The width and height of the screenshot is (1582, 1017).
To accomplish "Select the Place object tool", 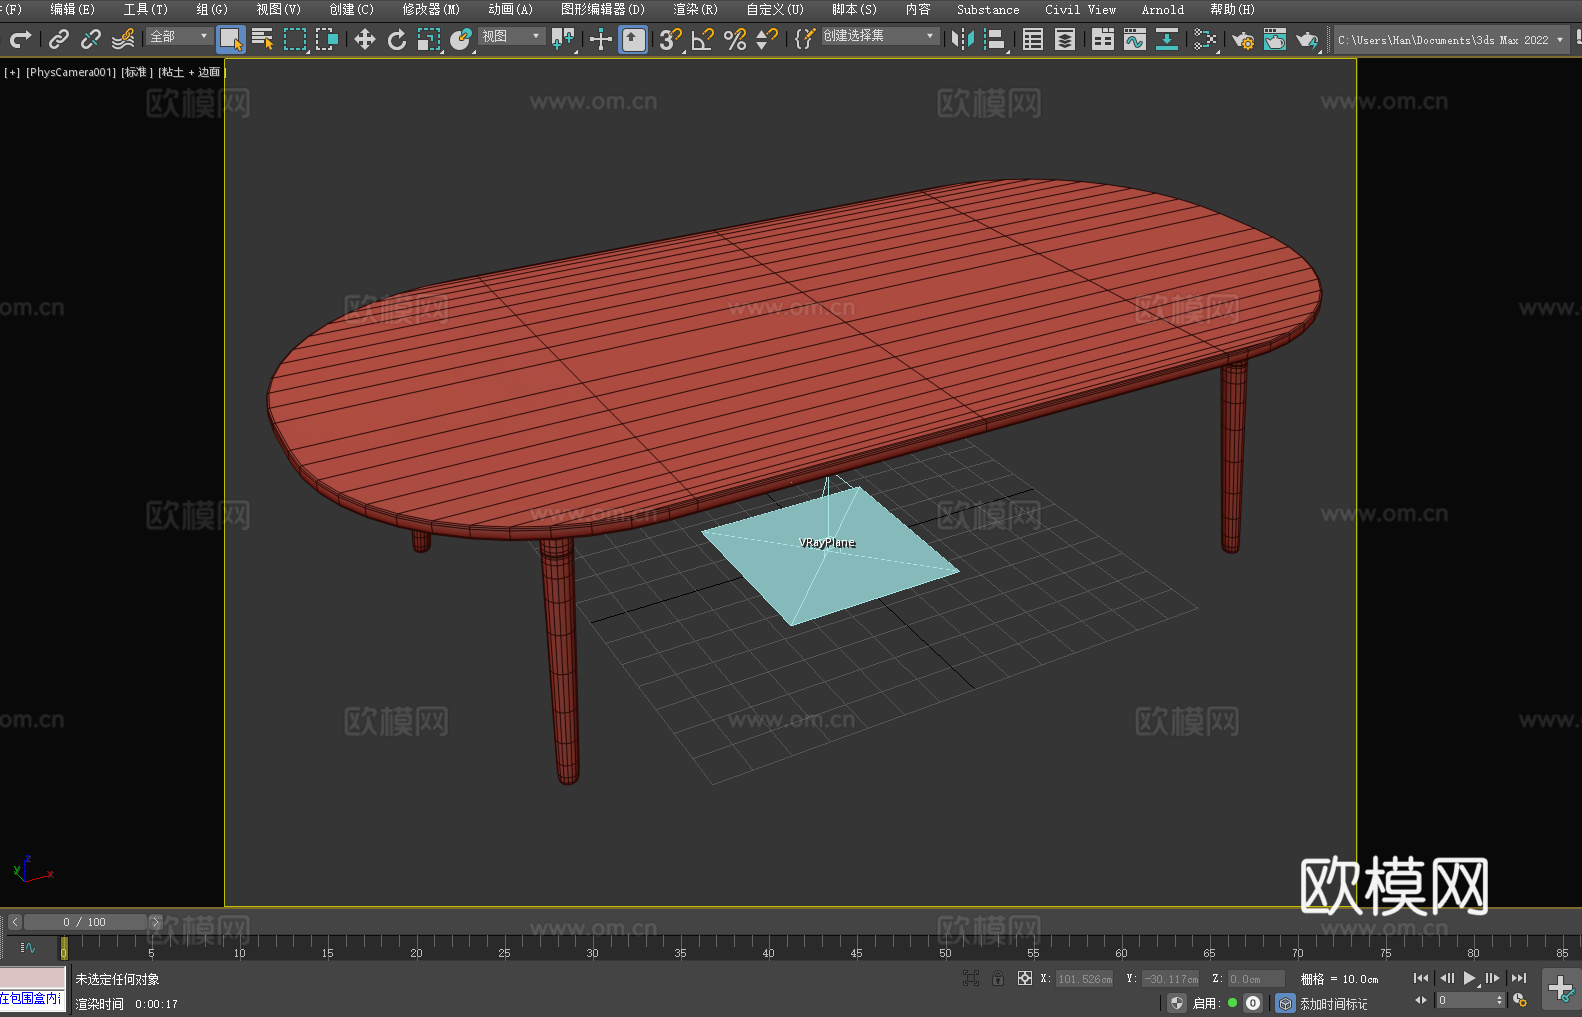I will tap(460, 39).
